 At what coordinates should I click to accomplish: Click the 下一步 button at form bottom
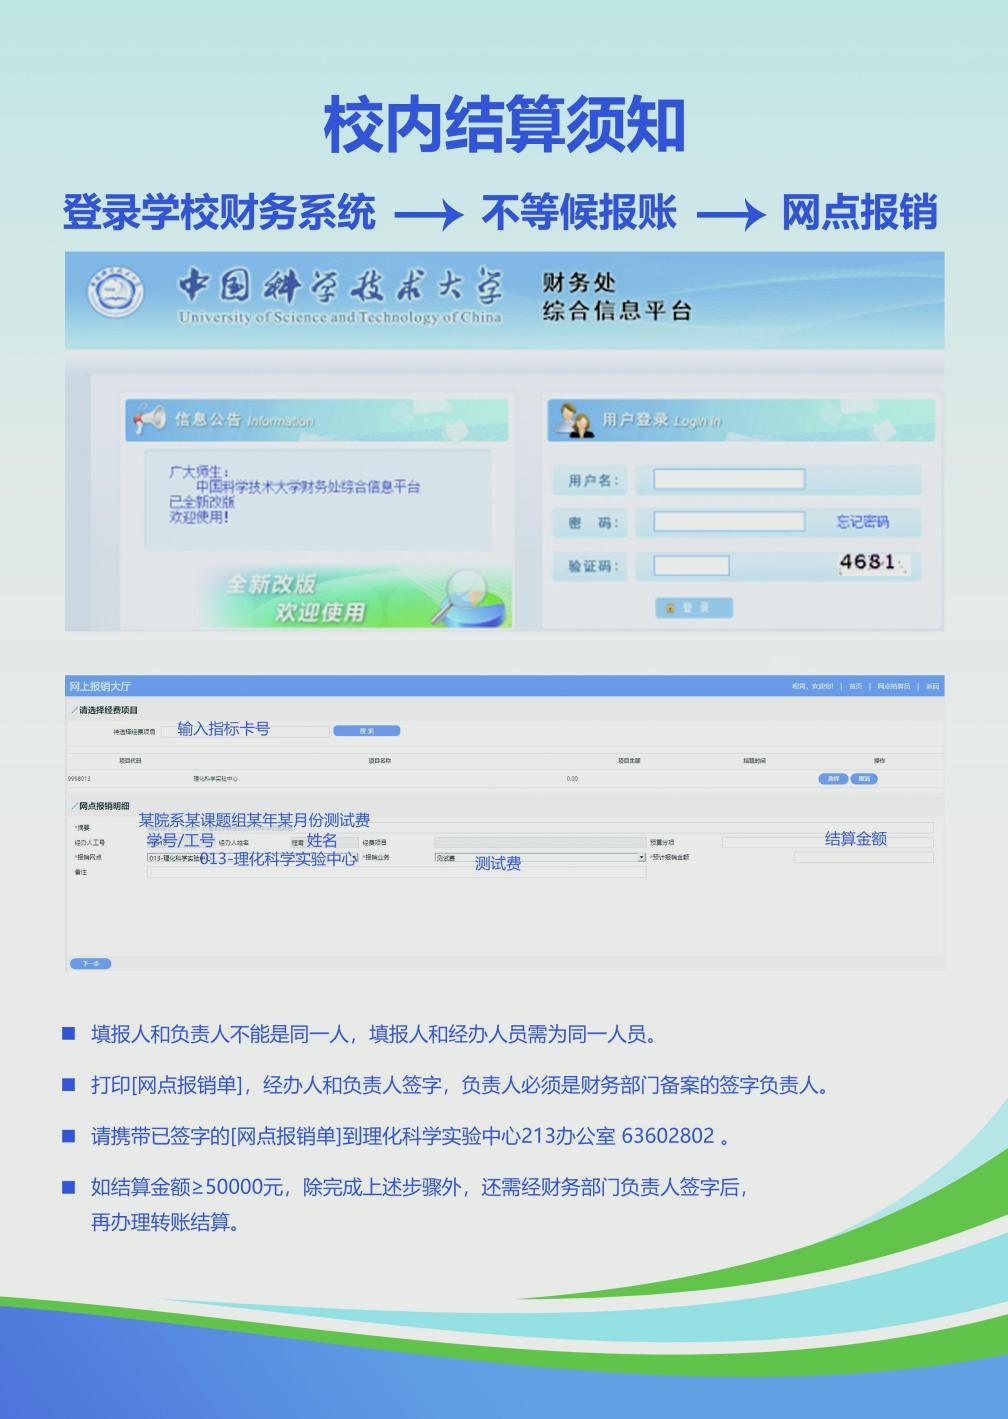[x=90, y=964]
